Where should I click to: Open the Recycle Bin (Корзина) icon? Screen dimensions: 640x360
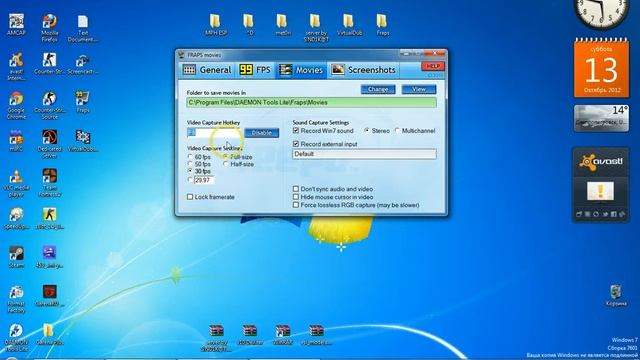click(x=616, y=296)
